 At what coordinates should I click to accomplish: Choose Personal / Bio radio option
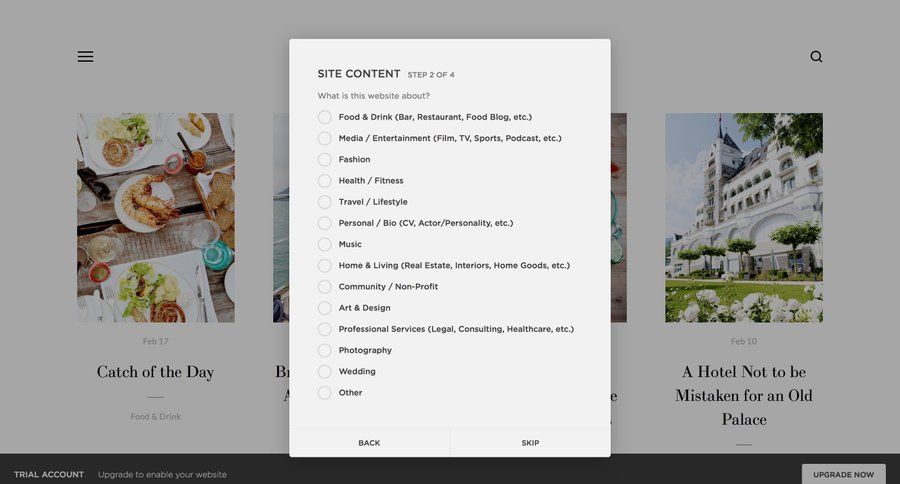pyautogui.click(x=325, y=223)
